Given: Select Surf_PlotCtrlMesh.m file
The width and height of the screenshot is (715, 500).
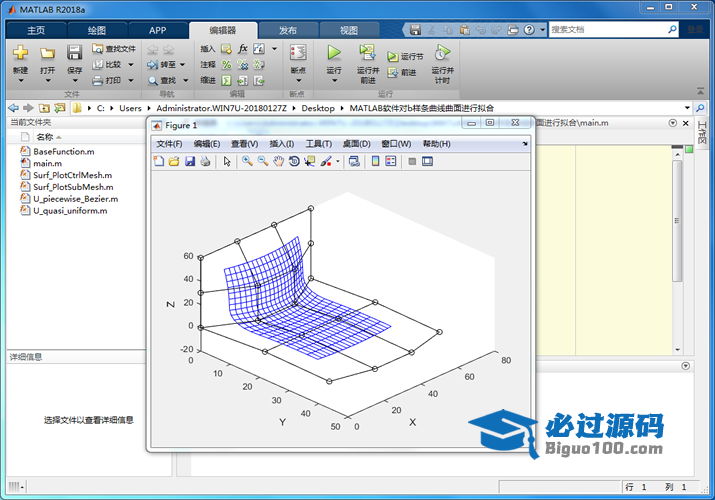Looking at the screenshot, I should (73, 175).
